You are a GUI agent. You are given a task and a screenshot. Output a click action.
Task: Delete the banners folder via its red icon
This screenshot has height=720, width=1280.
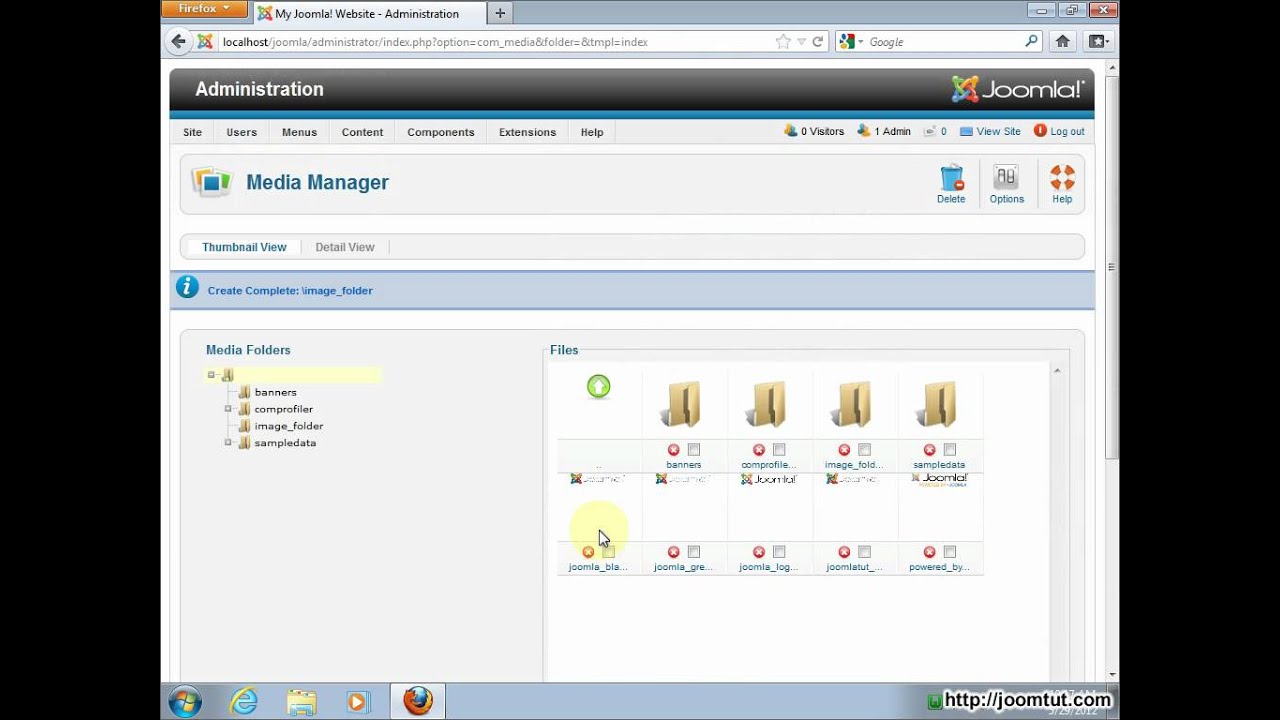[x=673, y=450]
